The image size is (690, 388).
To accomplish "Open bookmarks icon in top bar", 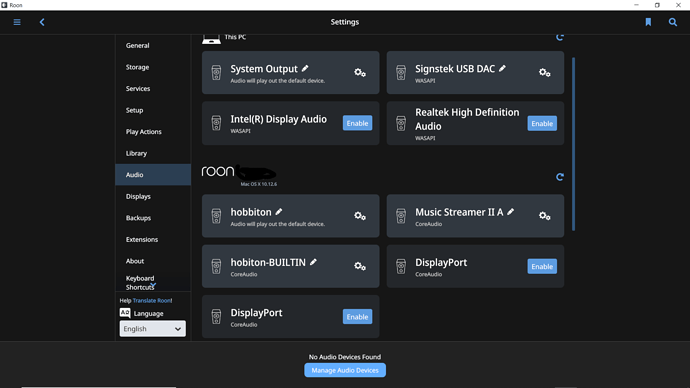I will coord(648,22).
